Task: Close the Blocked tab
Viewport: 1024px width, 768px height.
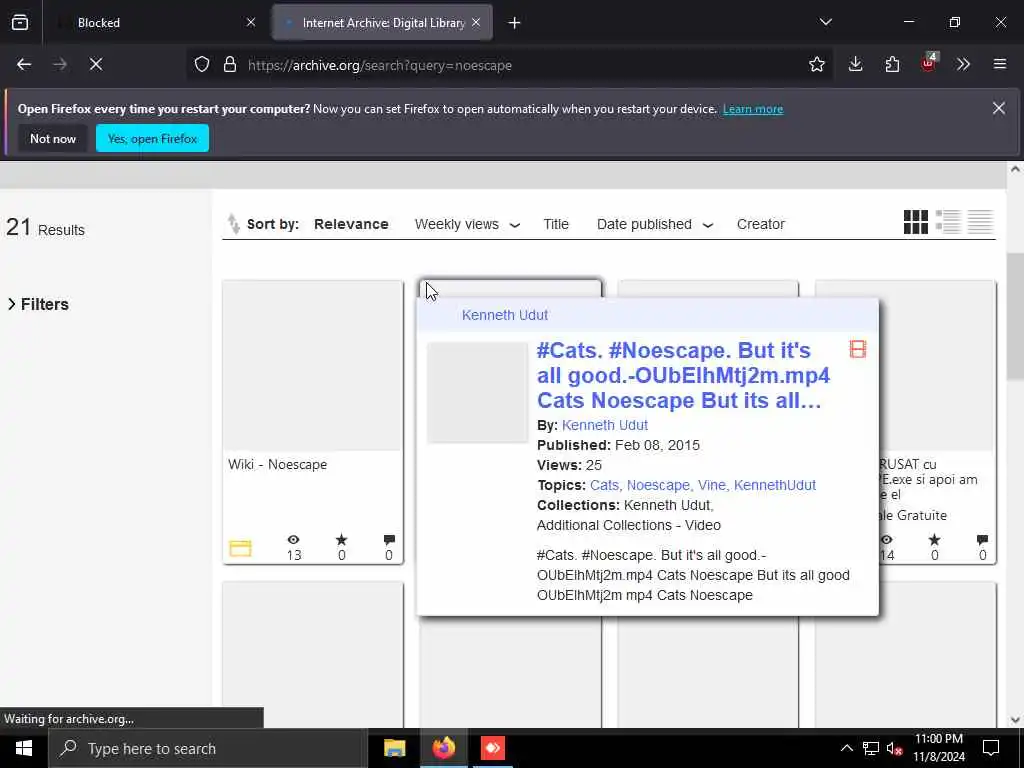Action: coord(251,23)
